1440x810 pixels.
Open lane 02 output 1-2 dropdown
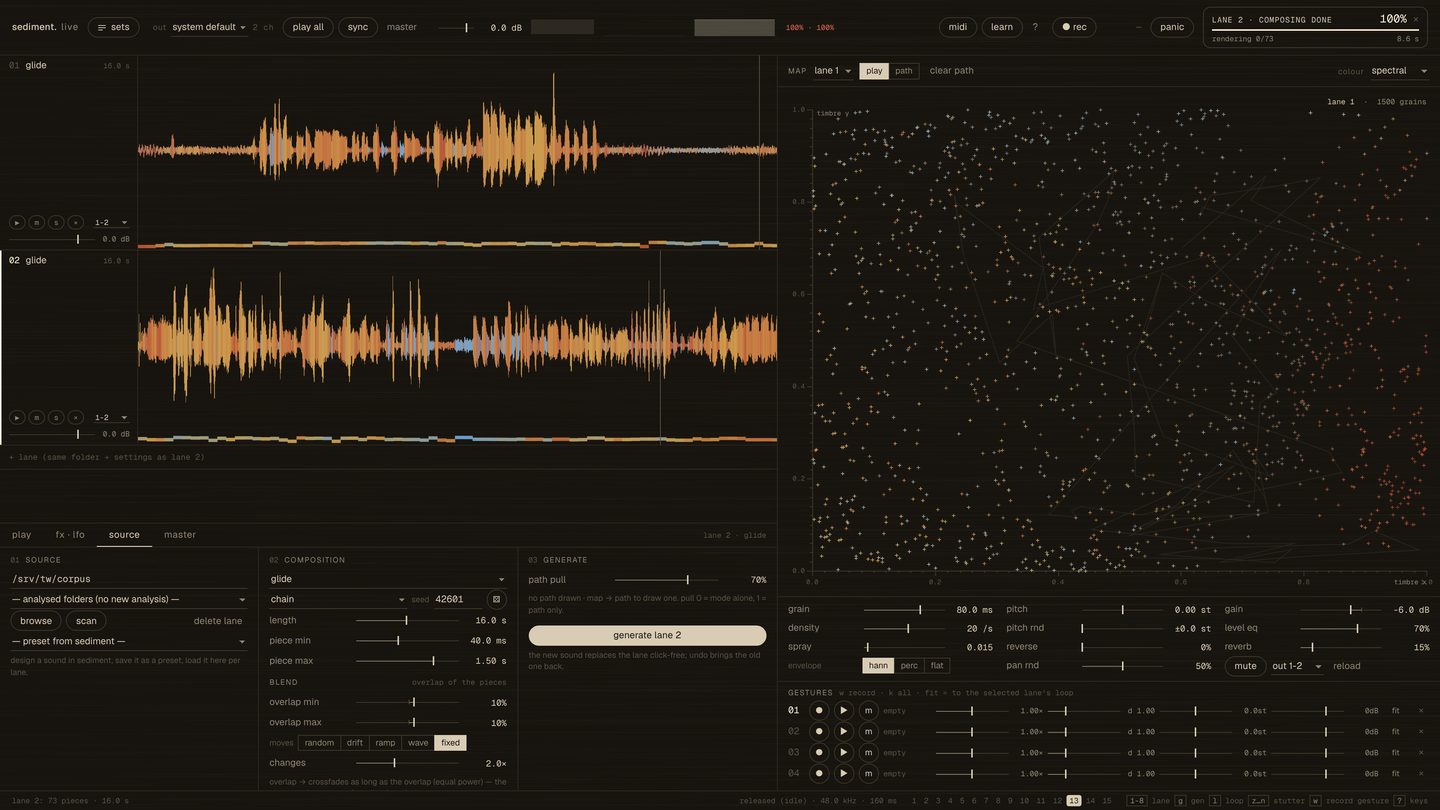pyautogui.click(x=110, y=417)
